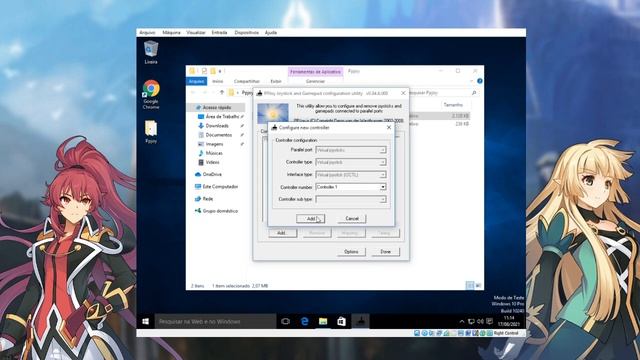Screen dimensions: 640x360
Task: Open Downloads in Explorer sidebar
Action: 217,126
